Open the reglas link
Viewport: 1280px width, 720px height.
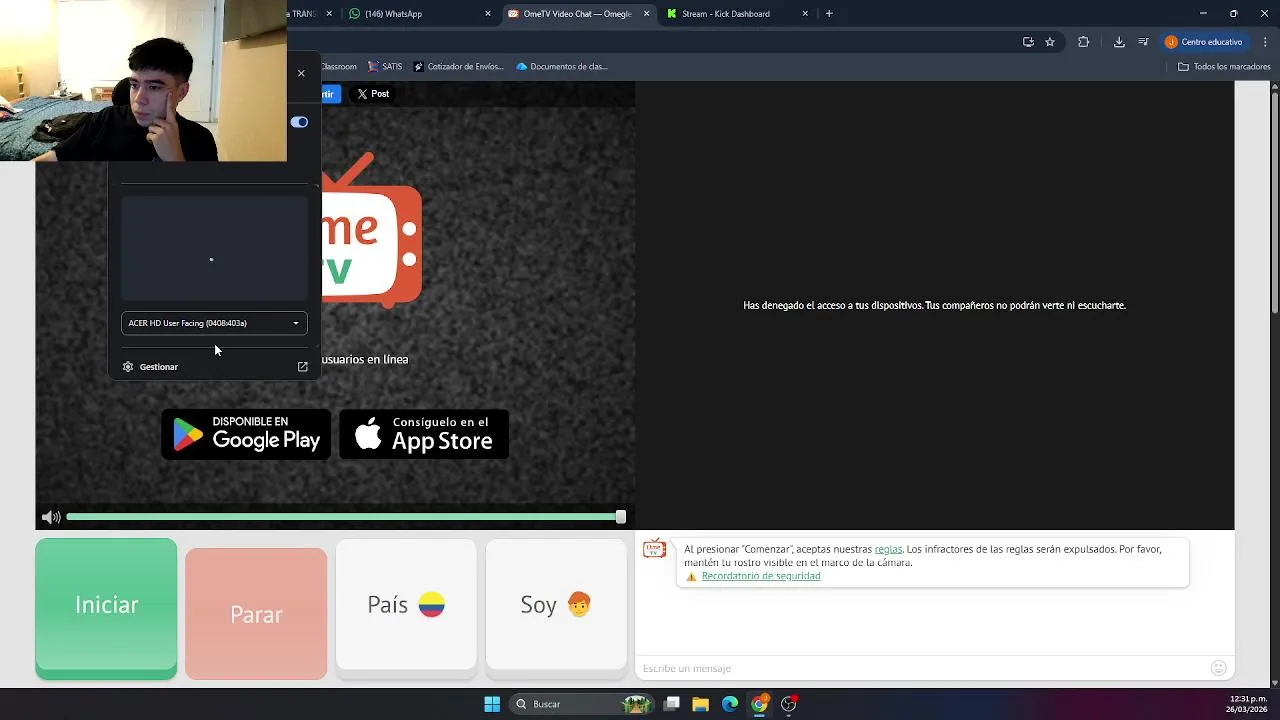tap(888, 549)
